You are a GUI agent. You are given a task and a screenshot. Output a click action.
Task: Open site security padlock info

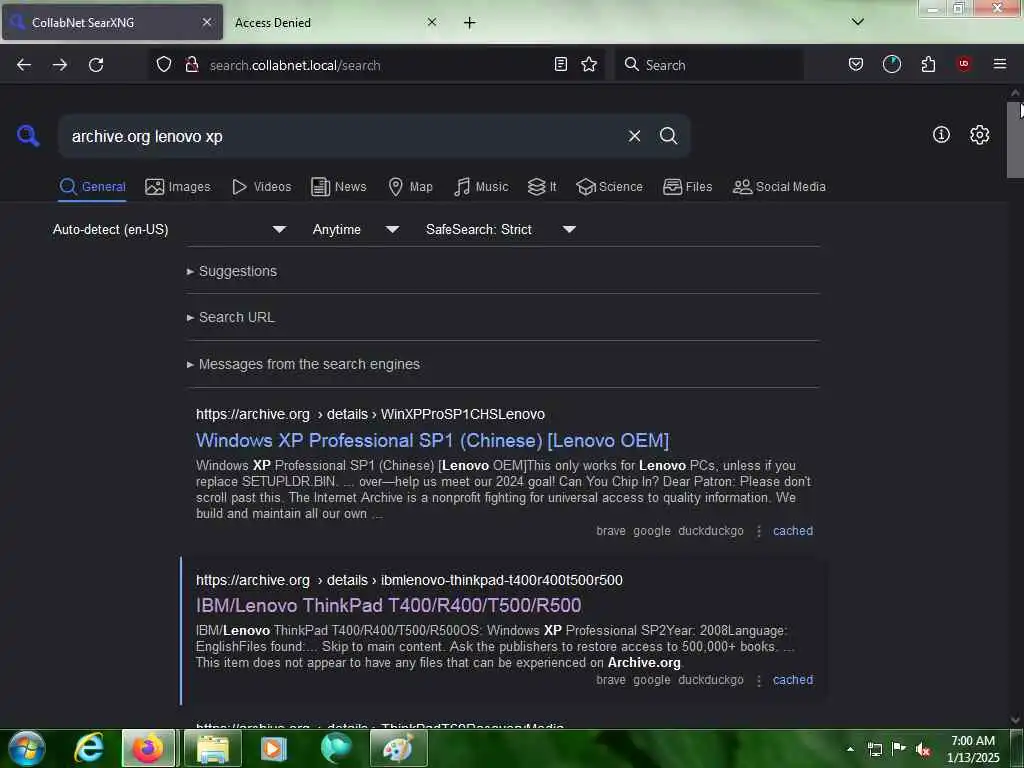point(191,64)
